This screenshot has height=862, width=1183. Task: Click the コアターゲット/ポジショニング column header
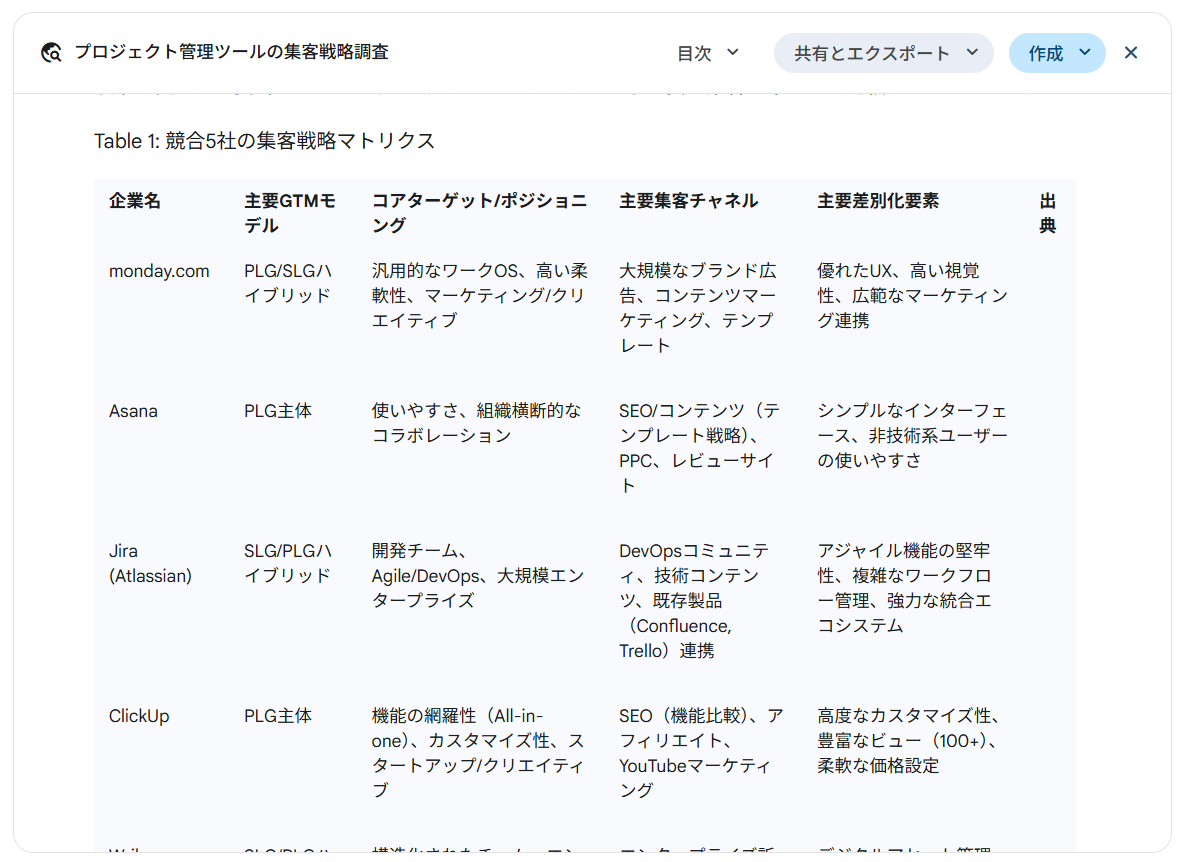(x=479, y=213)
